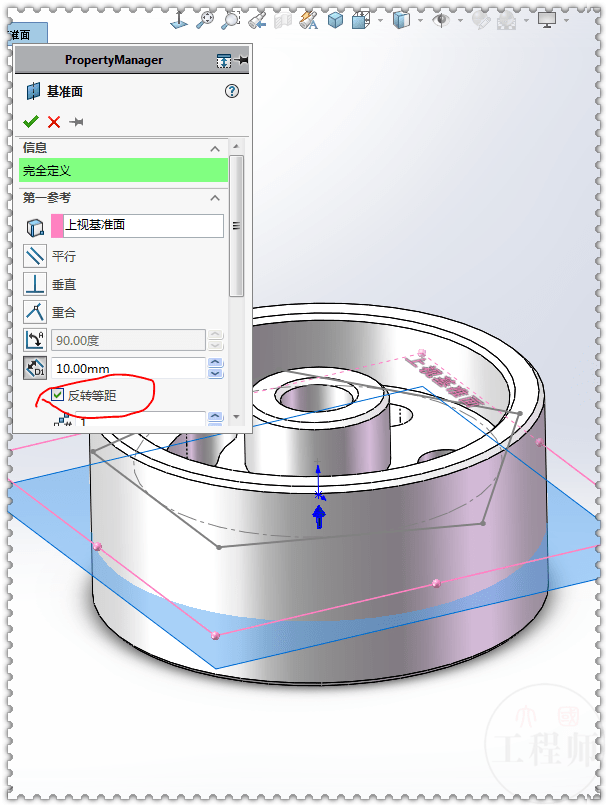Click the PropertyManager title bar
The height and width of the screenshot is (807, 608).
(132, 60)
